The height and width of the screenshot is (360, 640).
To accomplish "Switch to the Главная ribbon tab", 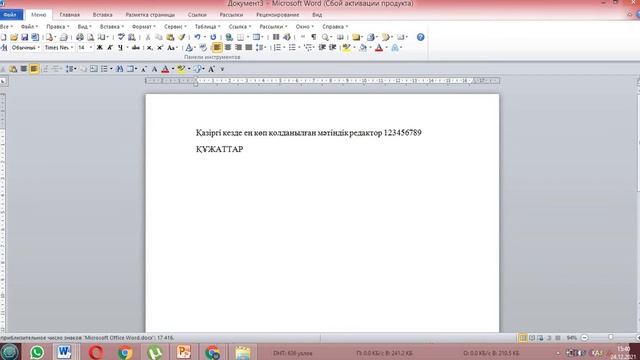I will pos(70,15).
